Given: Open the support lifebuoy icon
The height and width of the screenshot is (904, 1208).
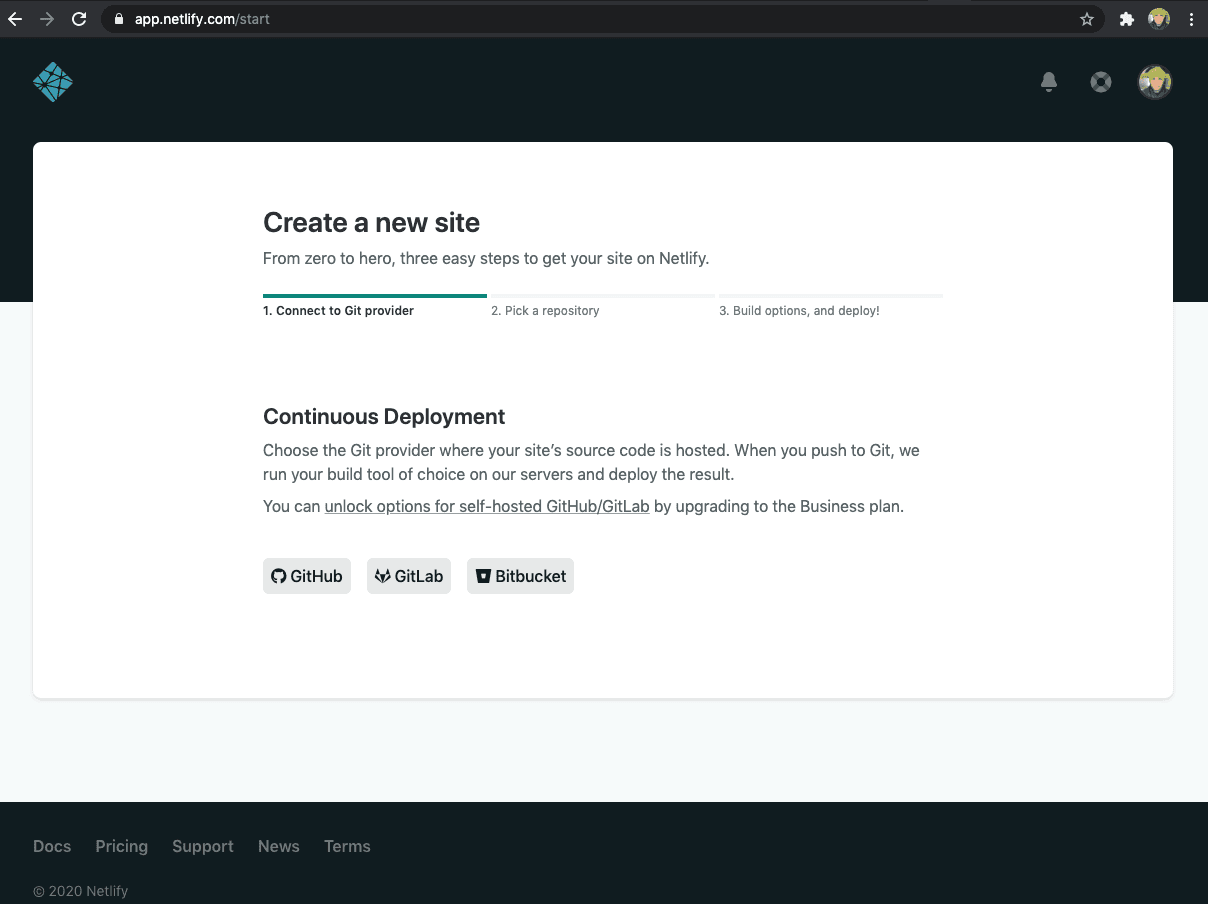Looking at the screenshot, I should [x=1101, y=82].
